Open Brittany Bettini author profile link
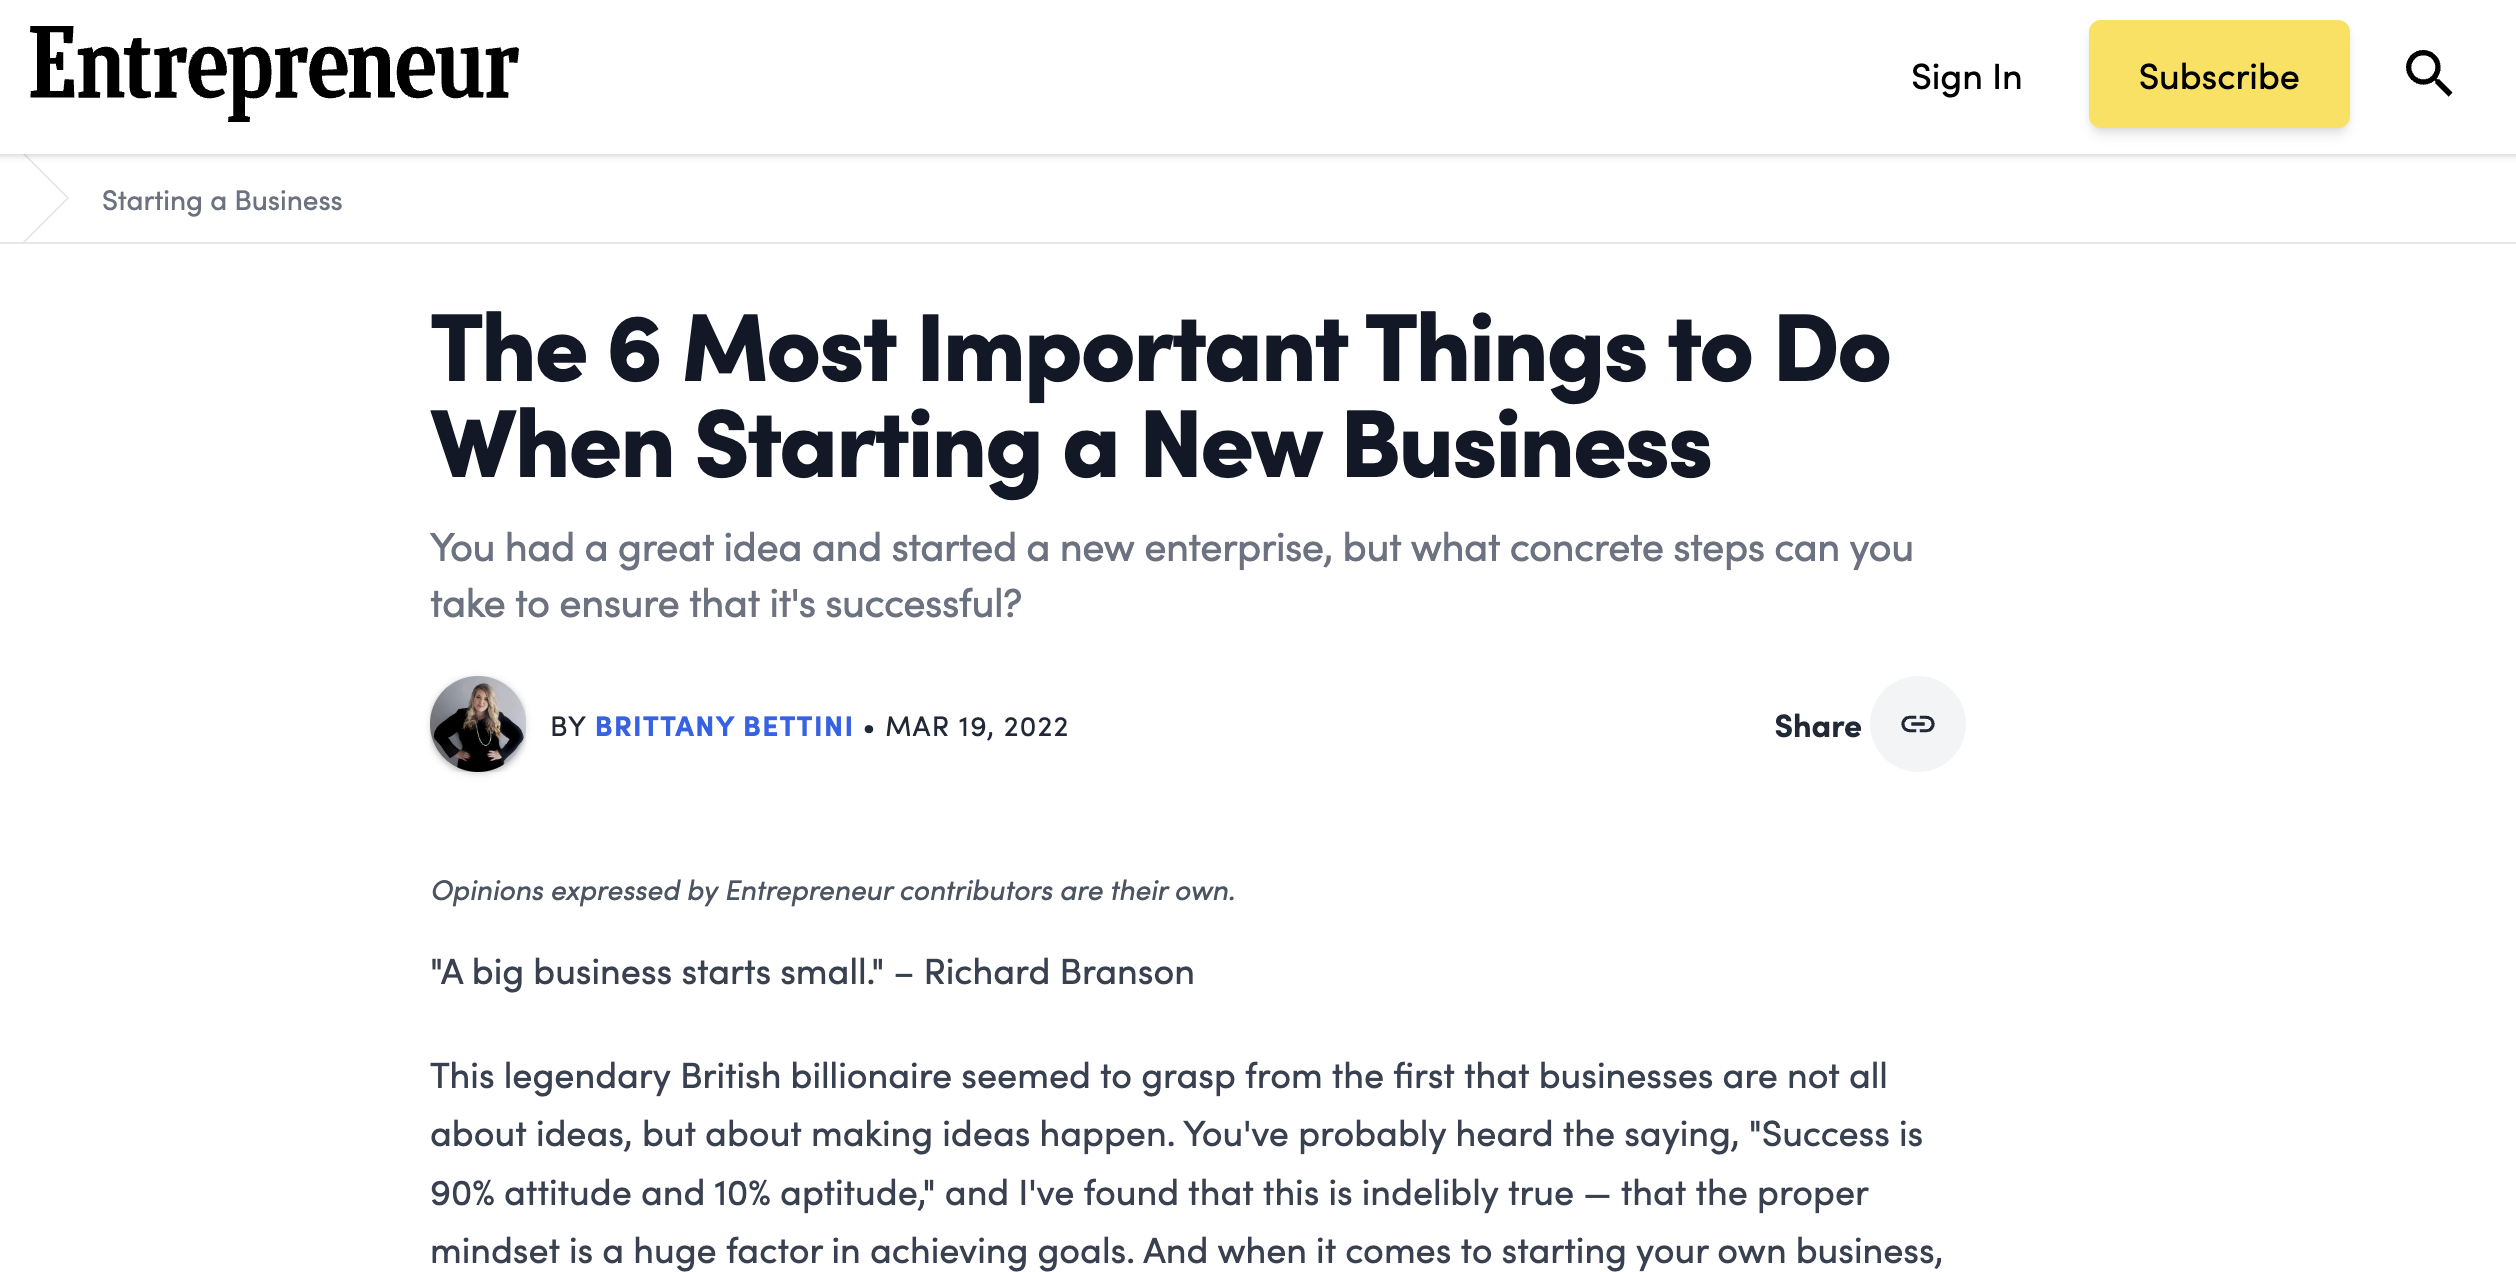This screenshot has height=1272, width=2516. point(724,726)
